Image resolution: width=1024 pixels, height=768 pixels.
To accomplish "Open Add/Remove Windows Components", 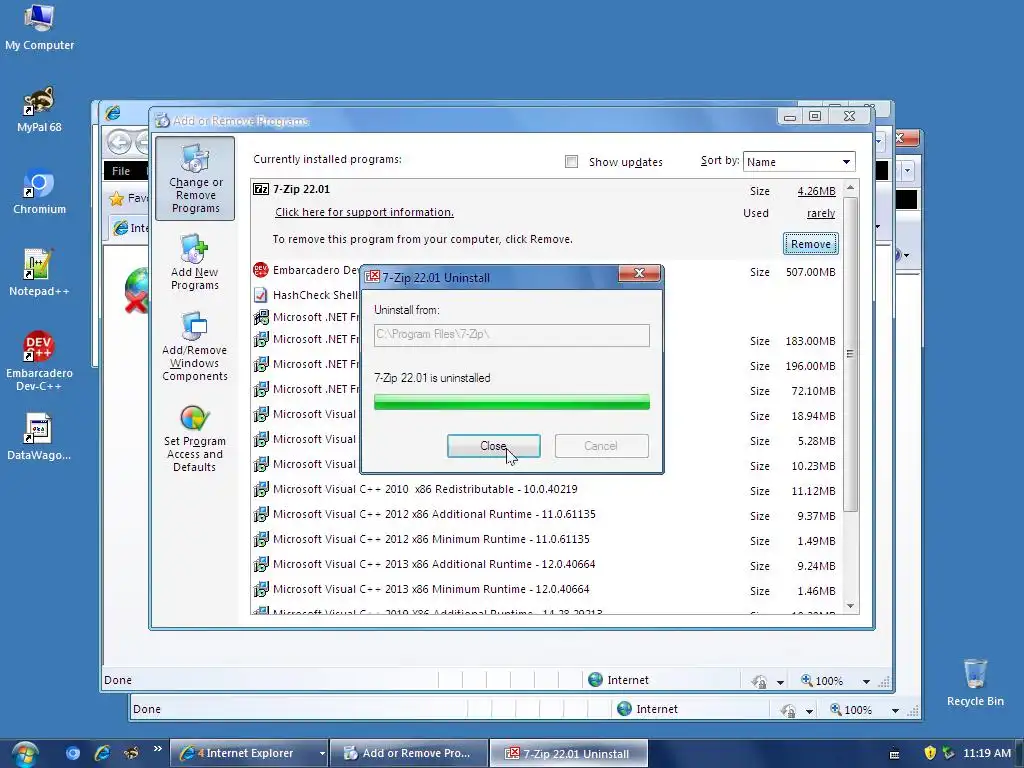I will tap(195, 346).
